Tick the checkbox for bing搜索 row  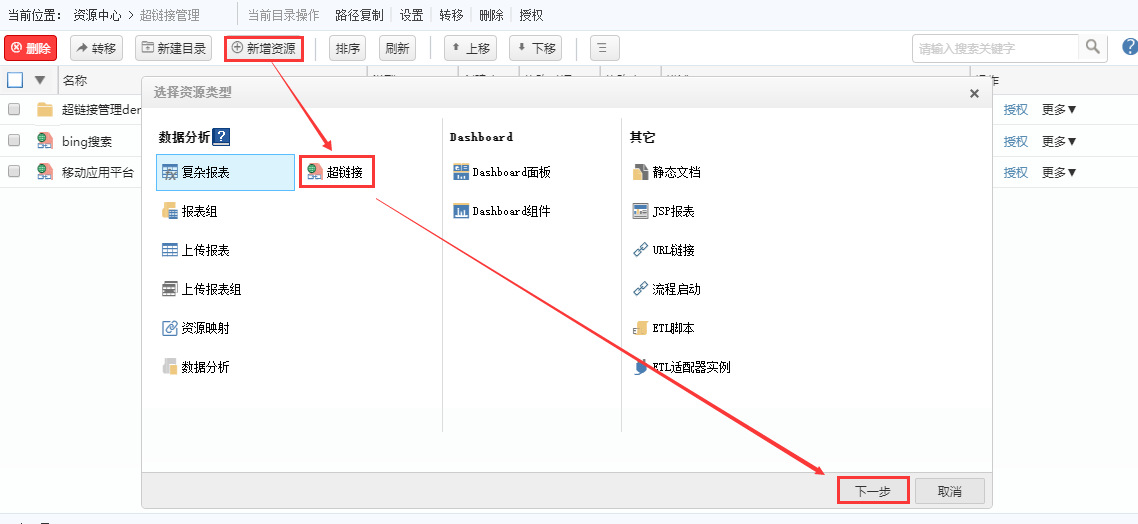coord(14,141)
